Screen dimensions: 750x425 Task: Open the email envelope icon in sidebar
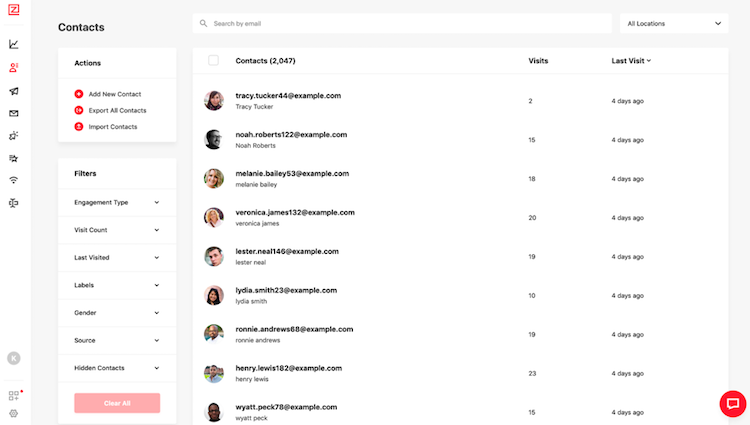[14, 113]
